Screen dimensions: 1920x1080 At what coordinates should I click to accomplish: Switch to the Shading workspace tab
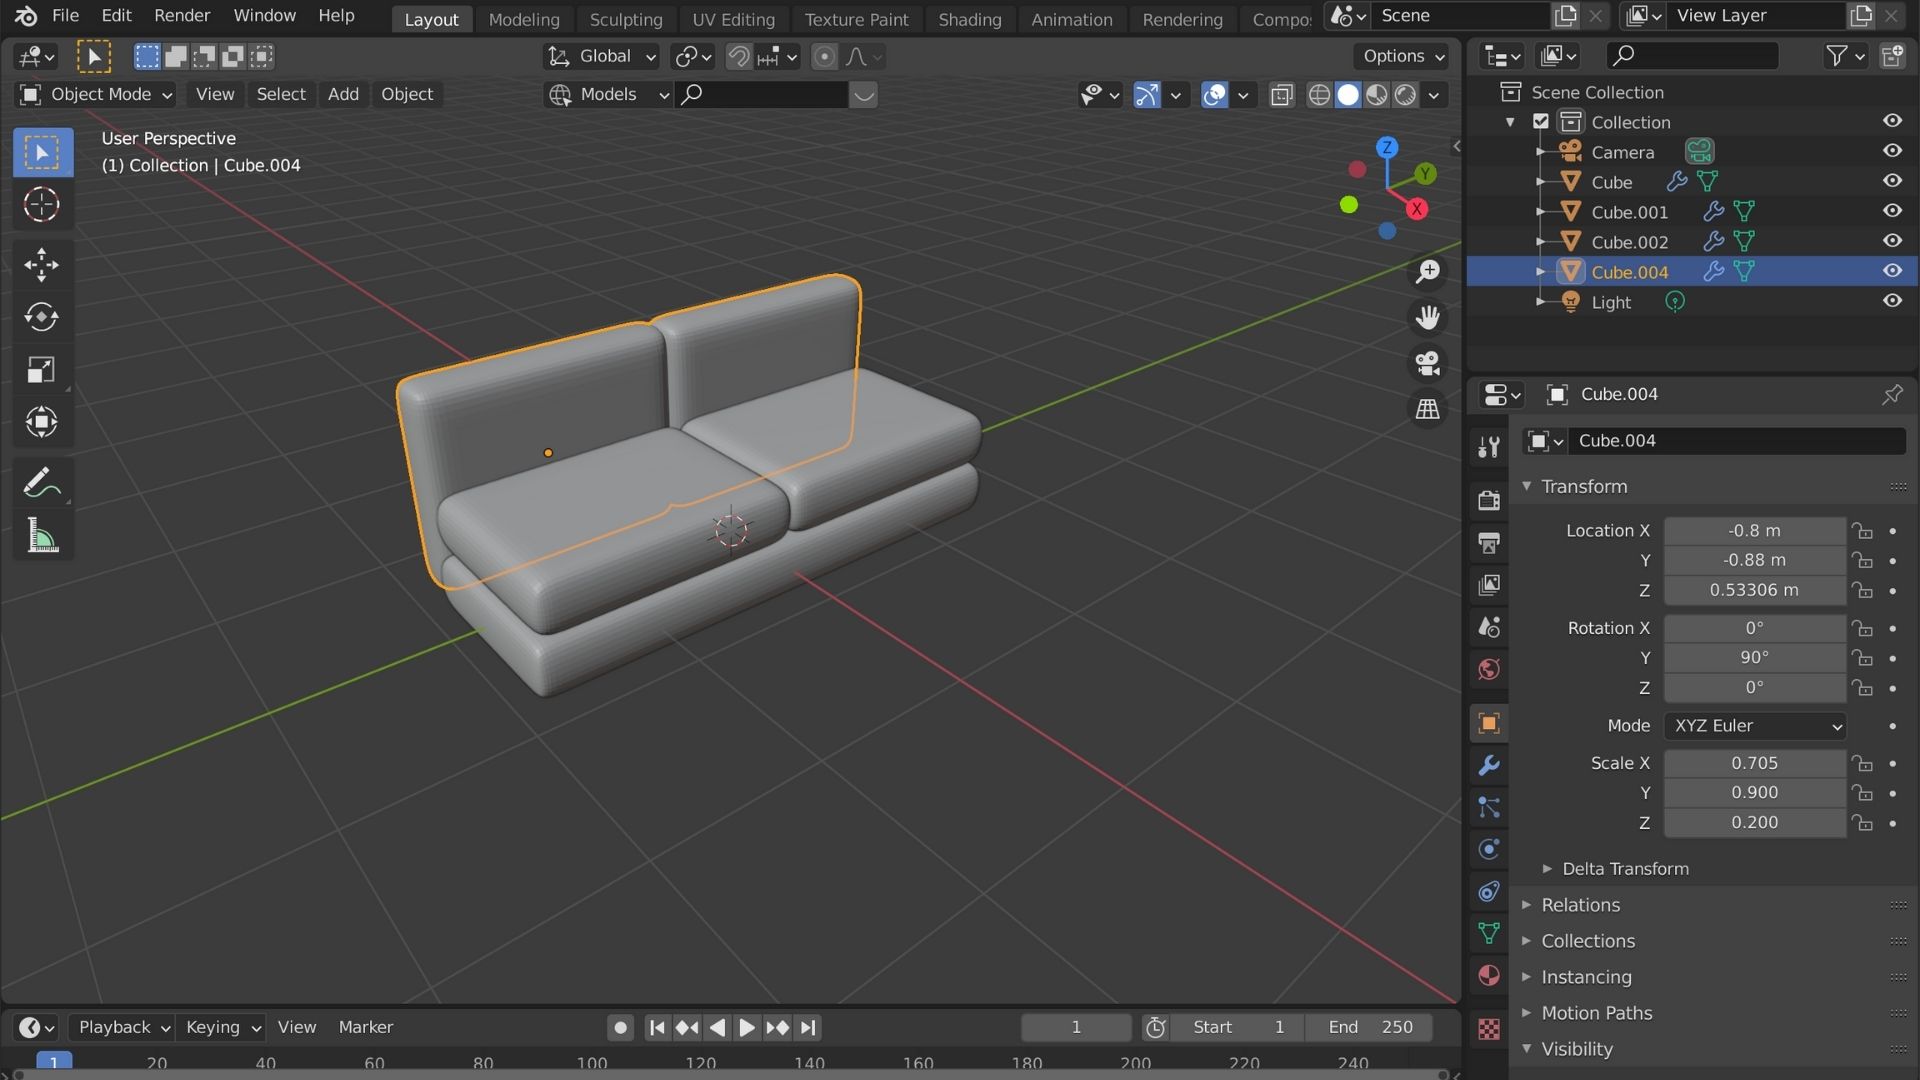tap(969, 19)
